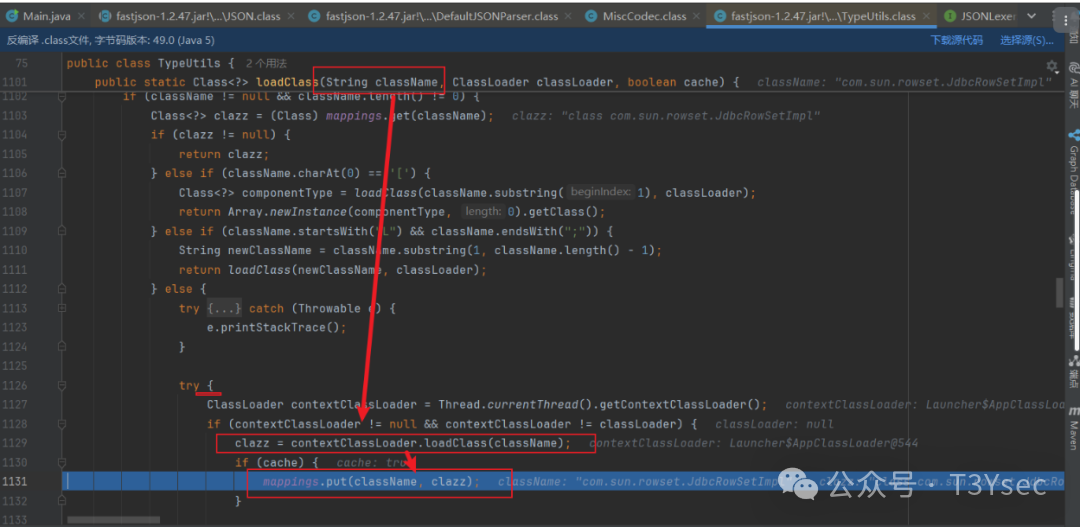This screenshot has height=527, width=1080.
Task: Click the decompiled class file notice text
Action: click(x=111, y=41)
